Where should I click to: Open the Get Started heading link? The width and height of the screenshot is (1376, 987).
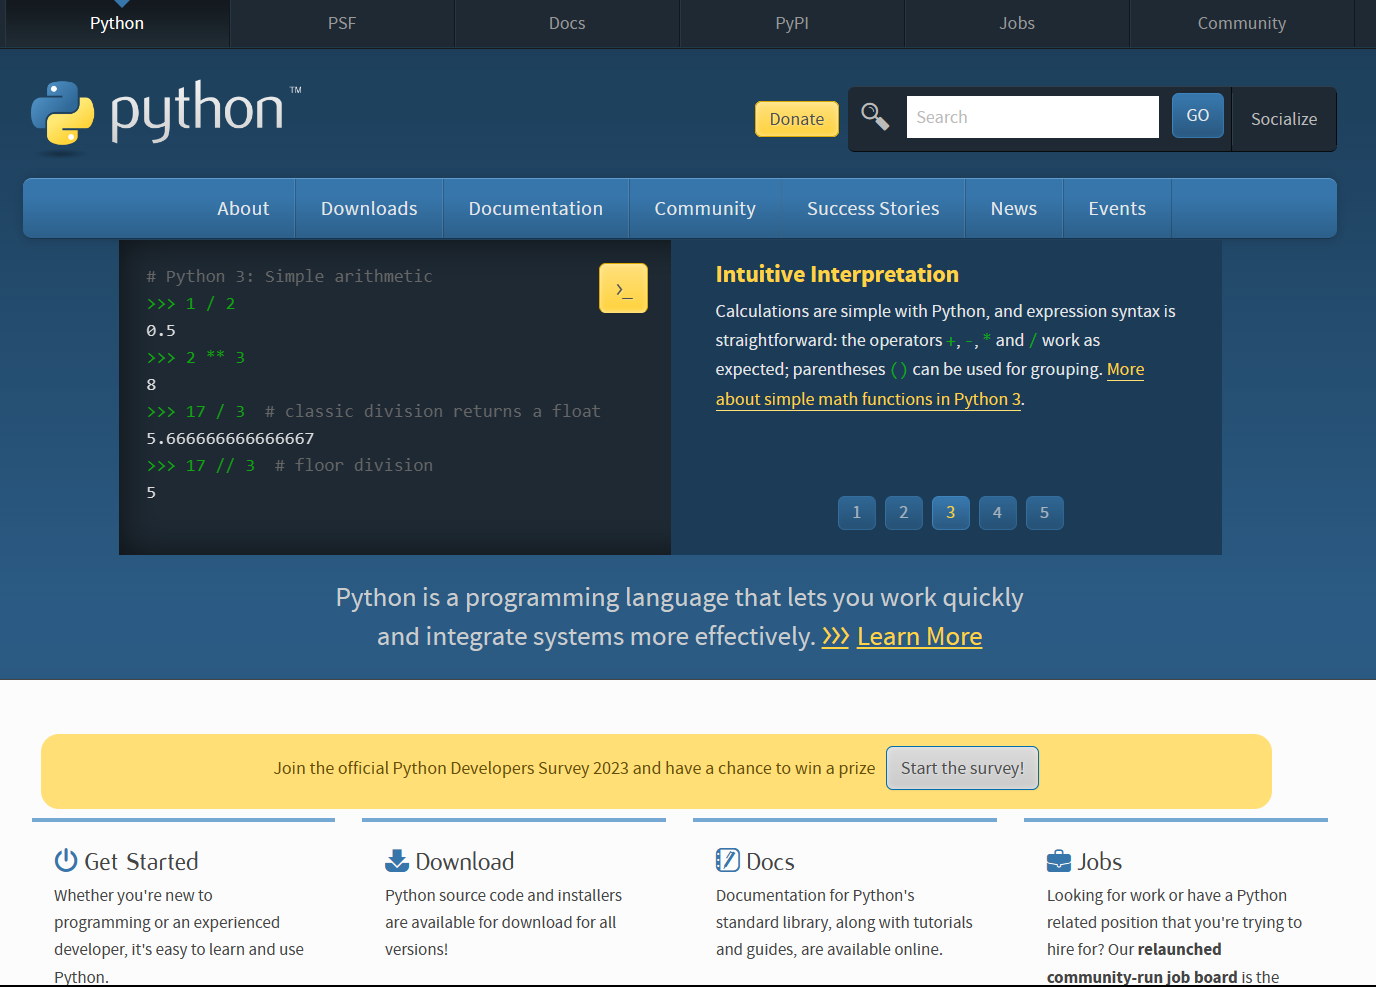click(141, 861)
